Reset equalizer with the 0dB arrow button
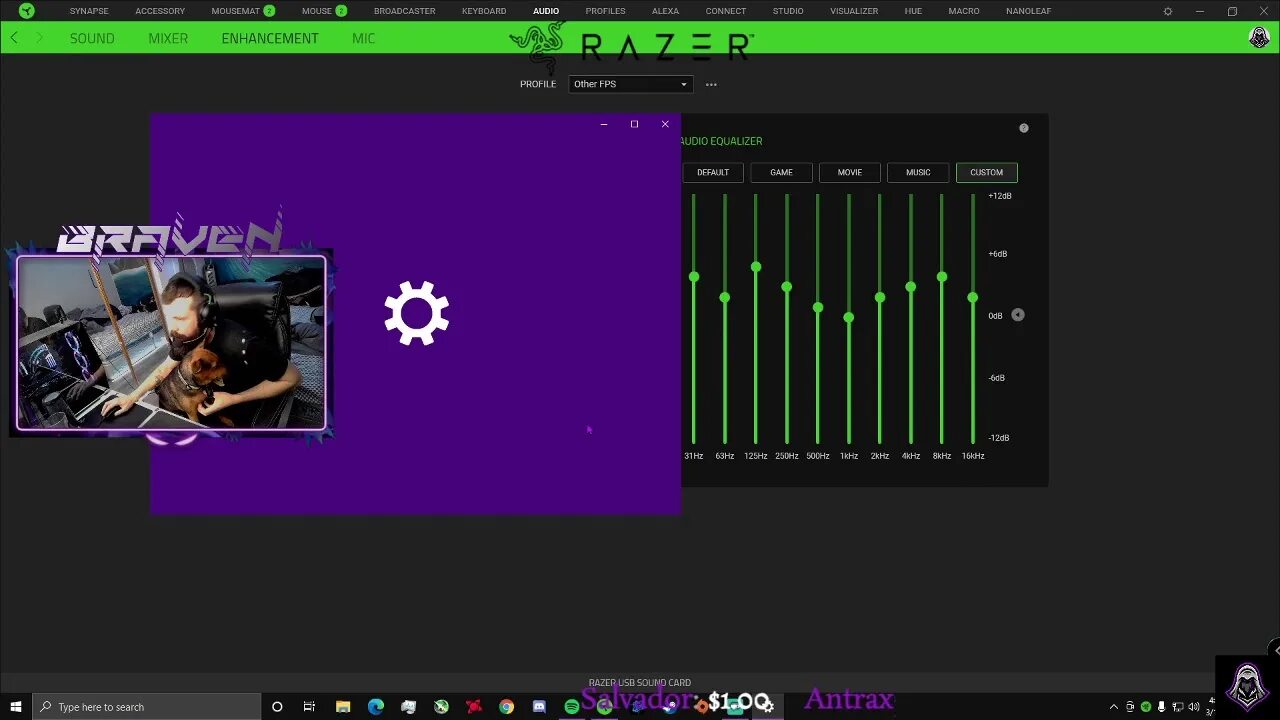The image size is (1280, 720). click(x=1017, y=315)
